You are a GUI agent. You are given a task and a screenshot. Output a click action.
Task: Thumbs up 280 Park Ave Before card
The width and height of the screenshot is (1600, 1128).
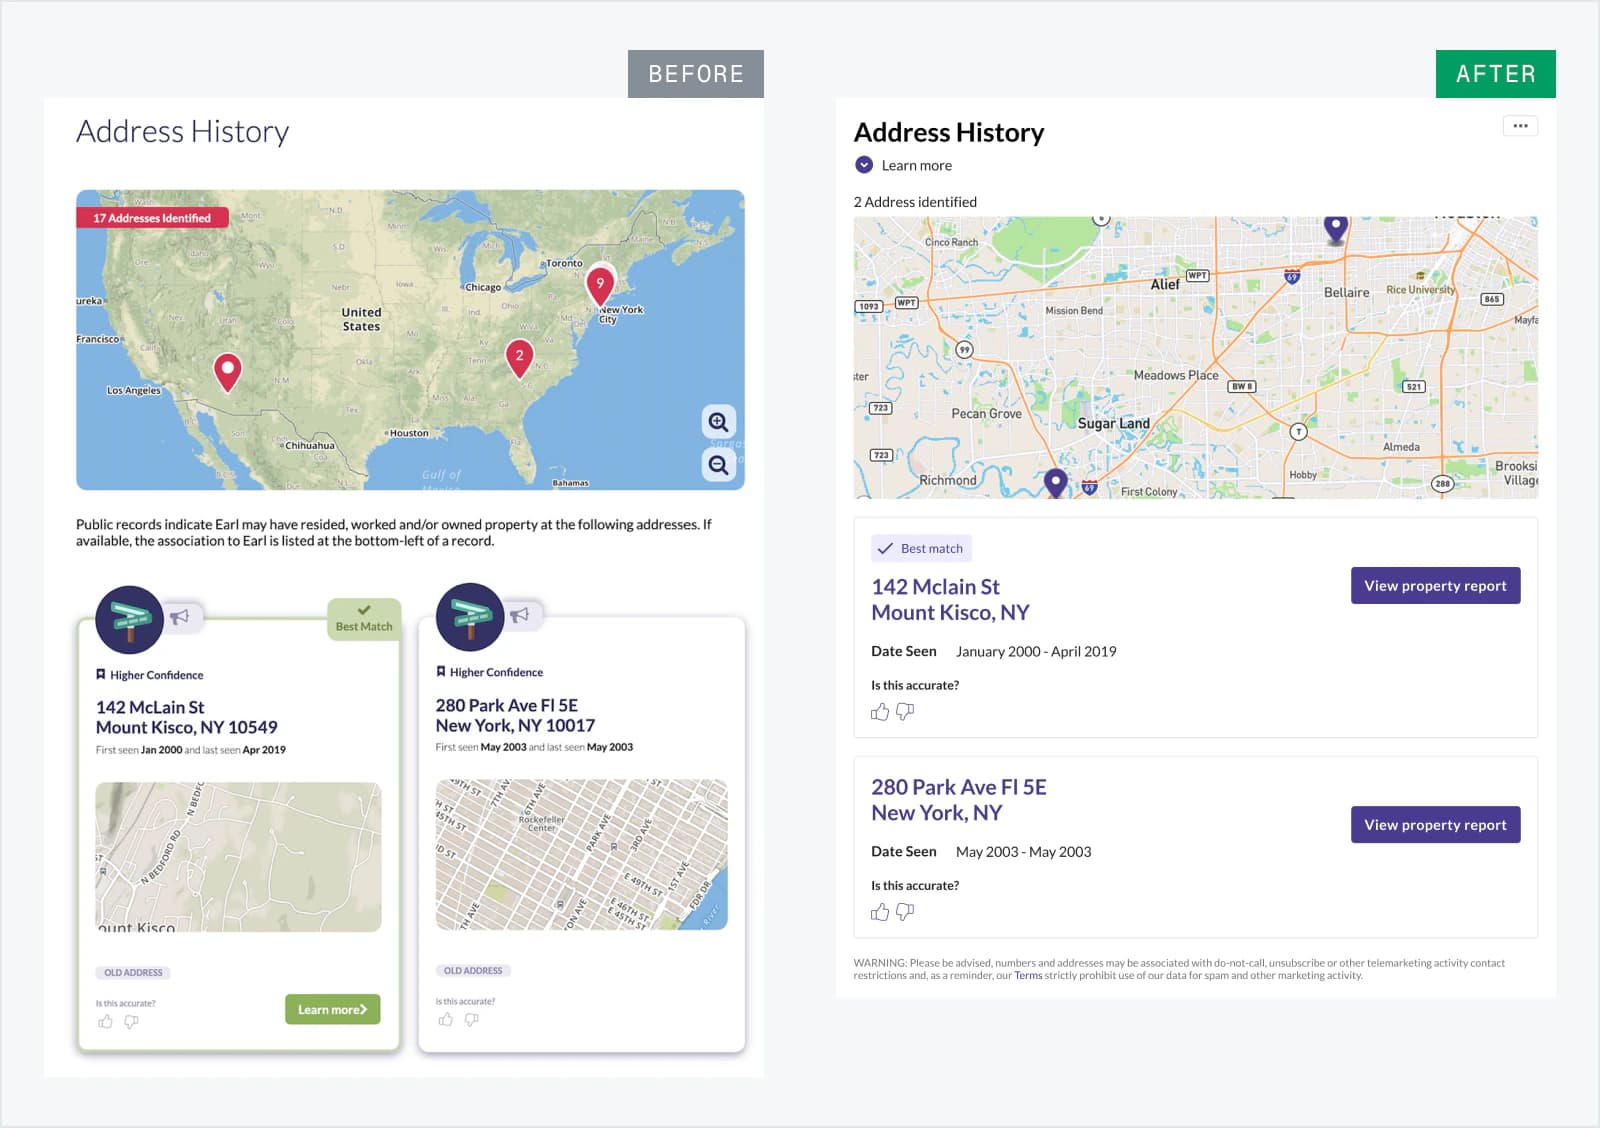click(x=445, y=1019)
